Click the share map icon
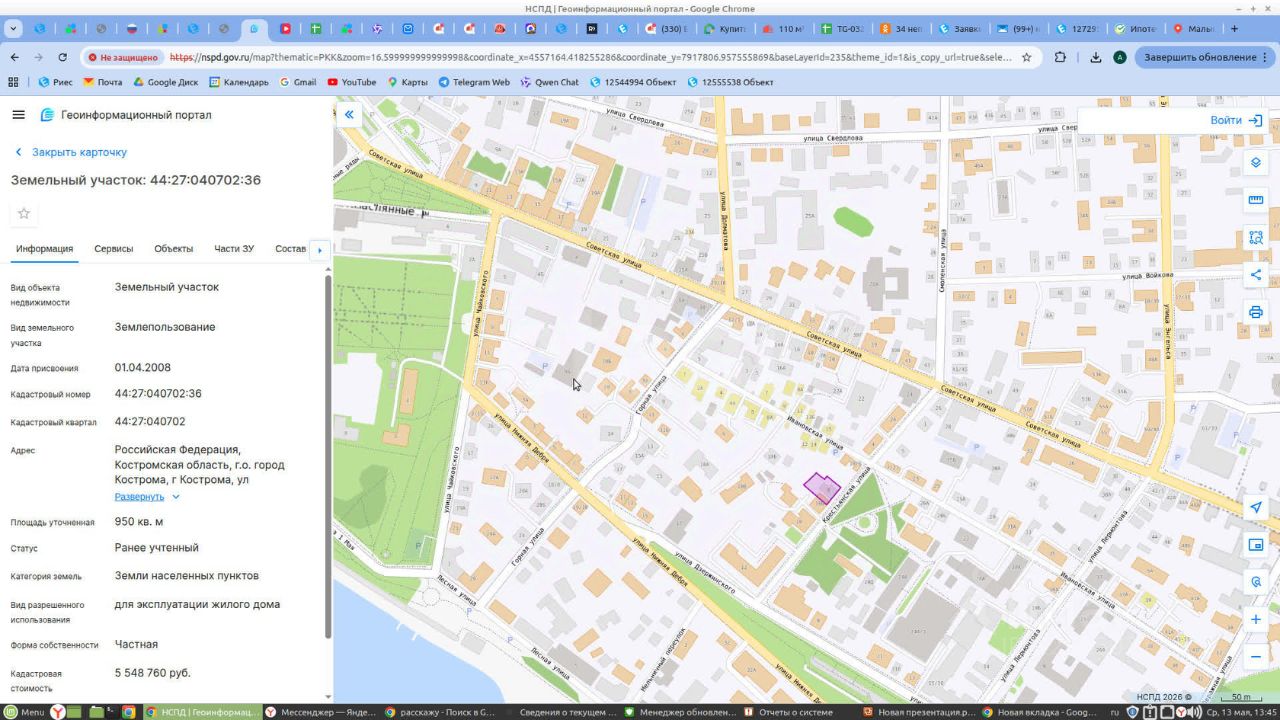Screen dimensions: 1280x720 [x=1256, y=275]
